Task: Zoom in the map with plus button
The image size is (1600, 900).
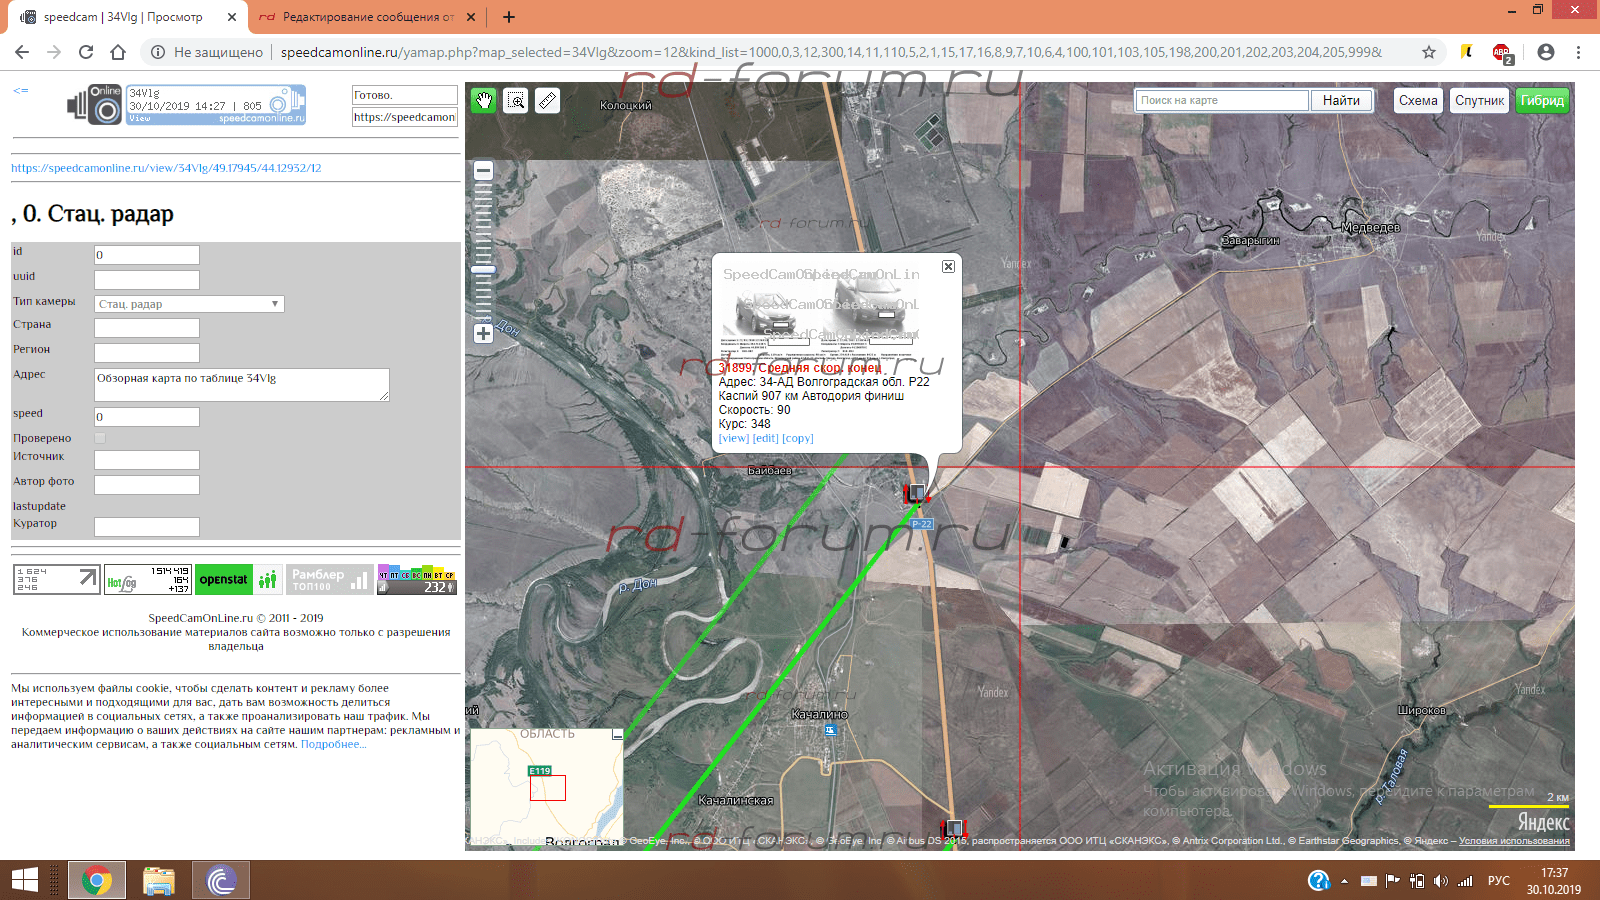Action: [483, 334]
